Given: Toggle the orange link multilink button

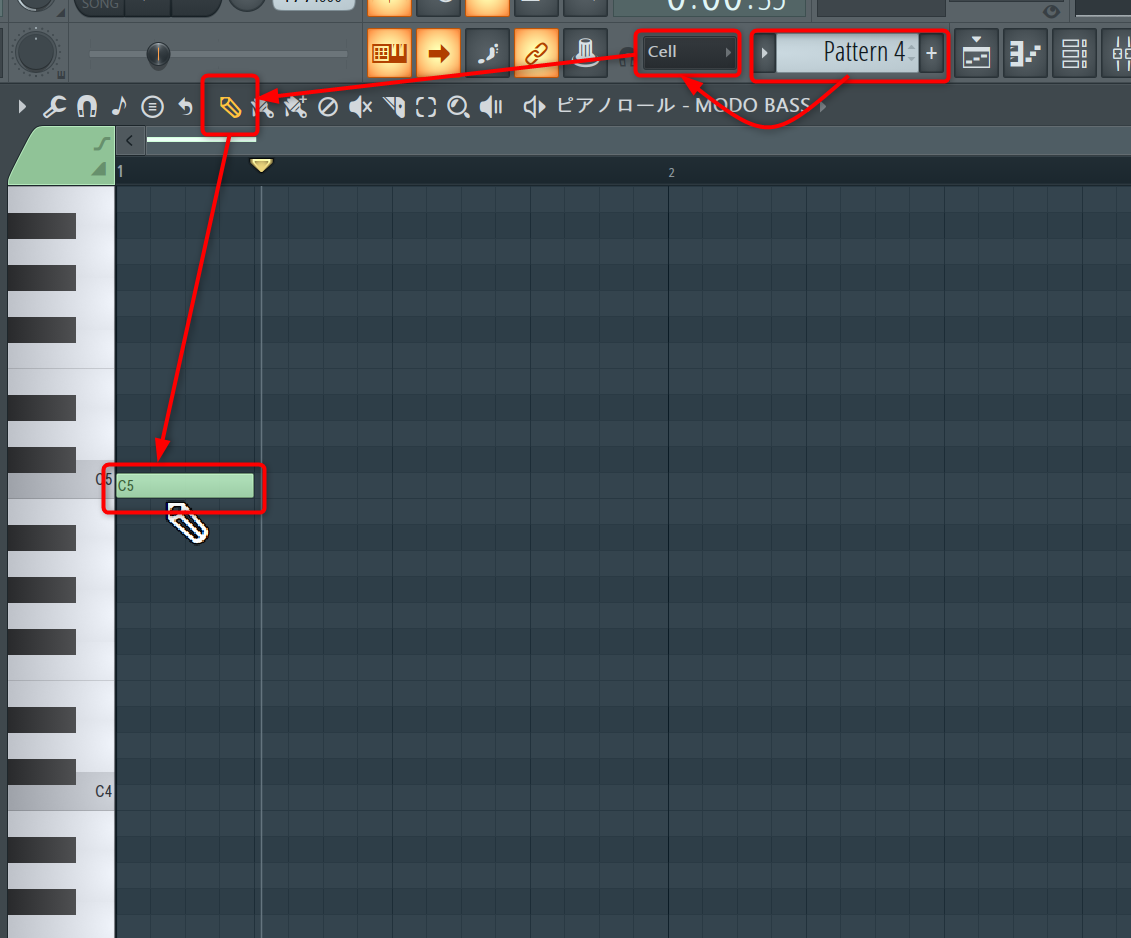Looking at the screenshot, I should tap(536, 53).
